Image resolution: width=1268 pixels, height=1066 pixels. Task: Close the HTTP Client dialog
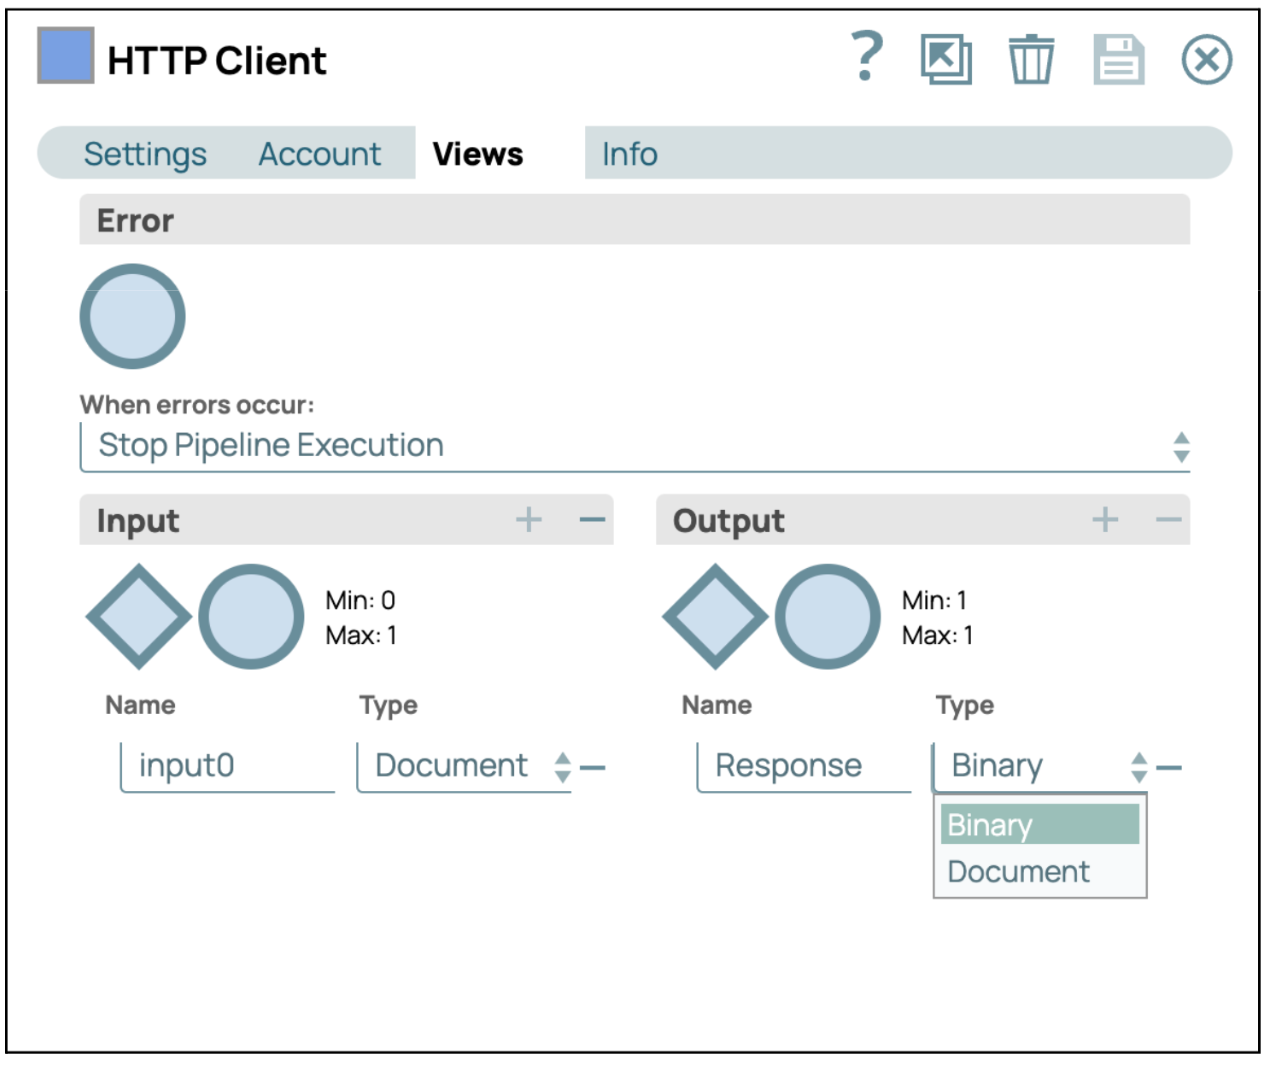[1206, 60]
